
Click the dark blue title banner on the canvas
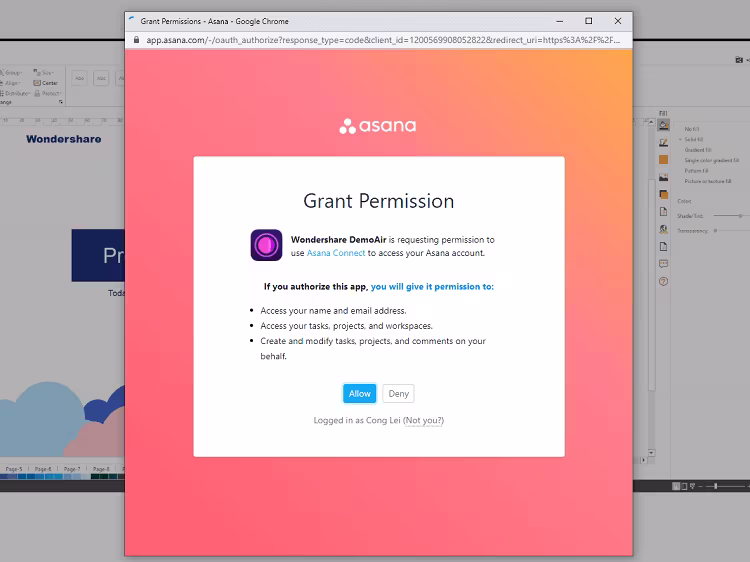tap(98, 255)
